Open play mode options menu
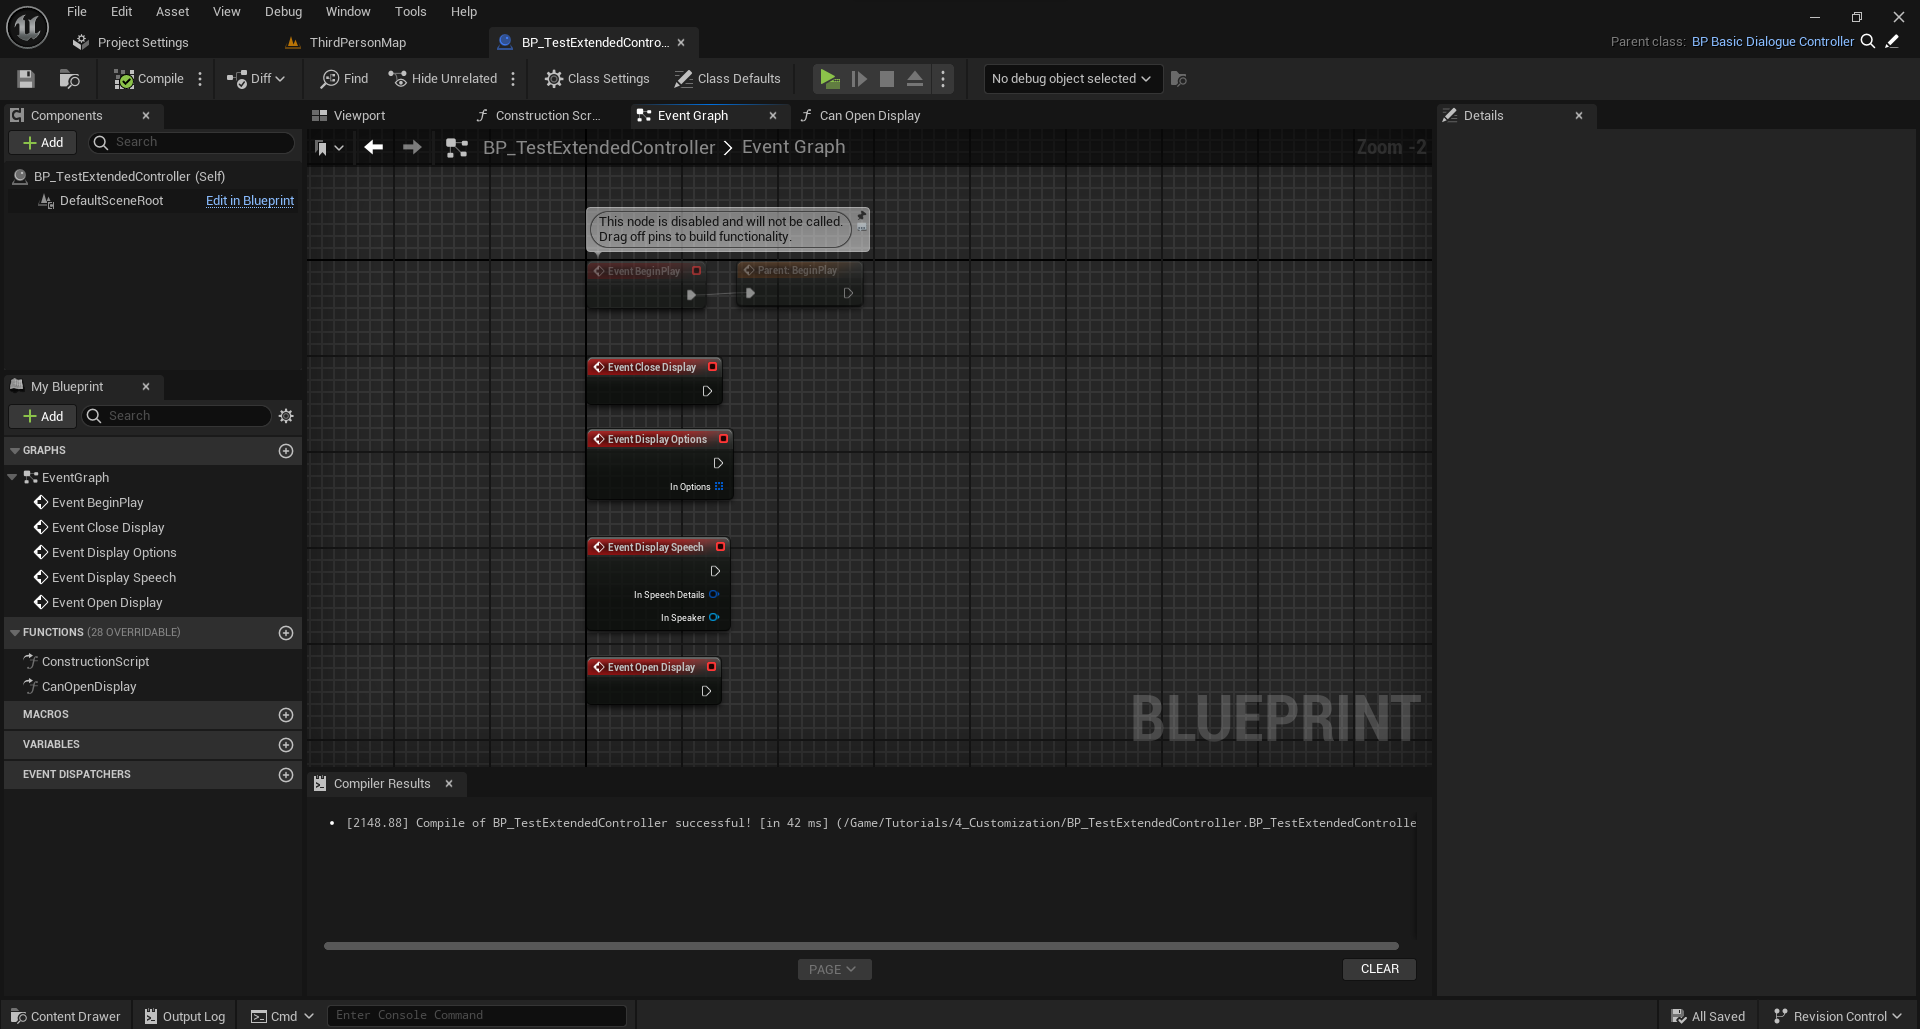The width and height of the screenshot is (1920, 1029). (x=943, y=79)
